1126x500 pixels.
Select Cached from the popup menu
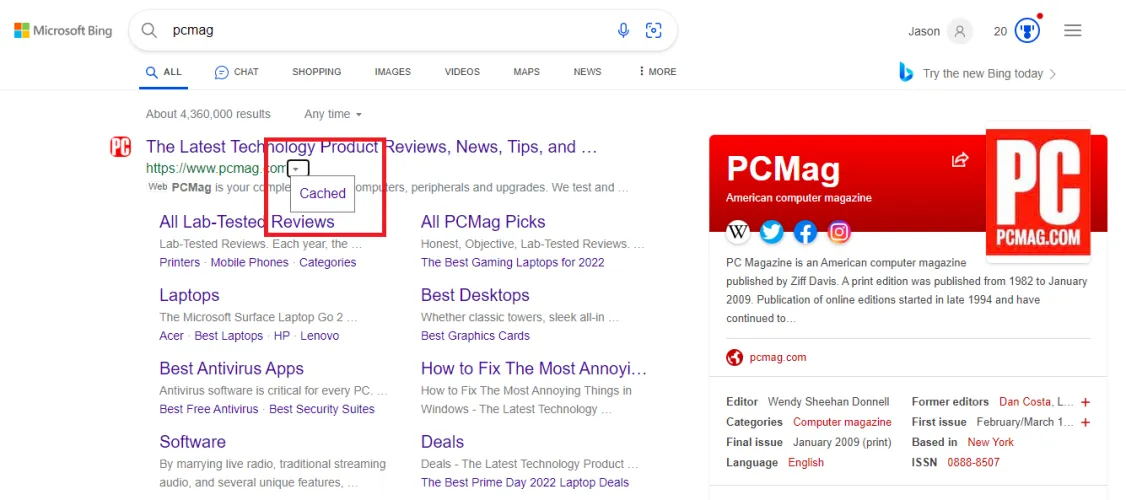pyautogui.click(x=322, y=194)
